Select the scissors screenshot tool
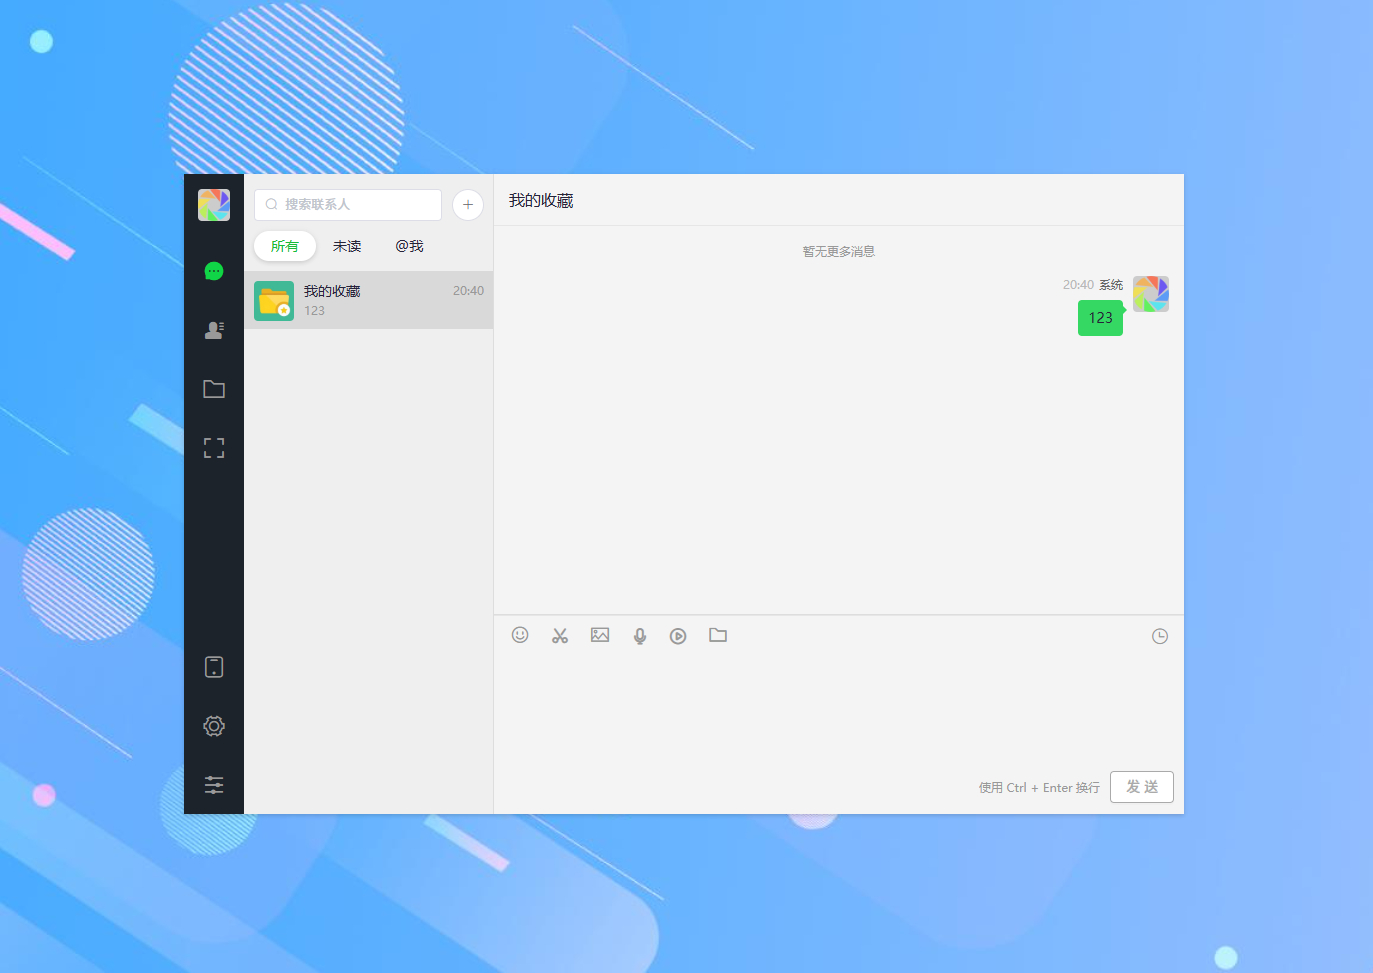The height and width of the screenshot is (973, 1373). (x=560, y=636)
